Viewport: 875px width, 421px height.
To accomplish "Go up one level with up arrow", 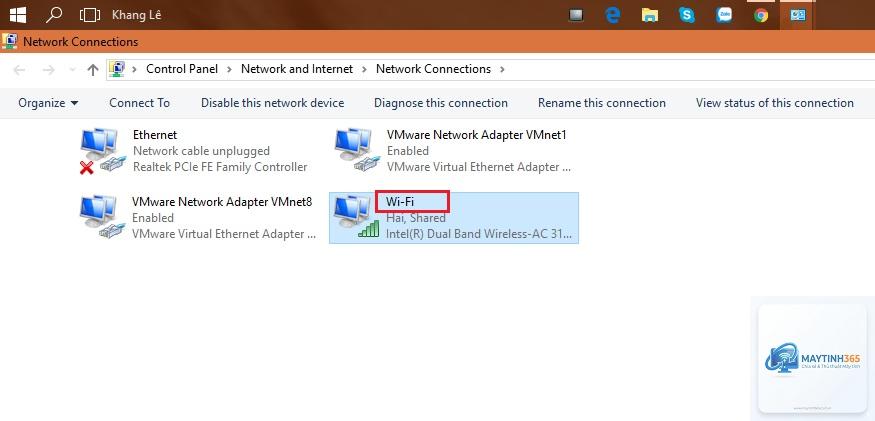I will coord(93,70).
